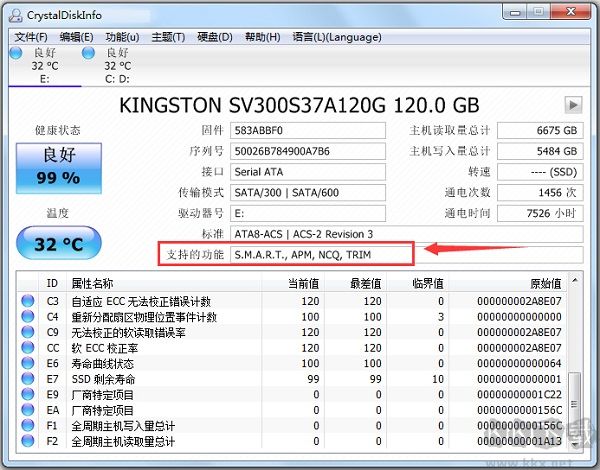Screen dimensions: 600x470
Task: Click the status circle in row C3
Action: 28,301
